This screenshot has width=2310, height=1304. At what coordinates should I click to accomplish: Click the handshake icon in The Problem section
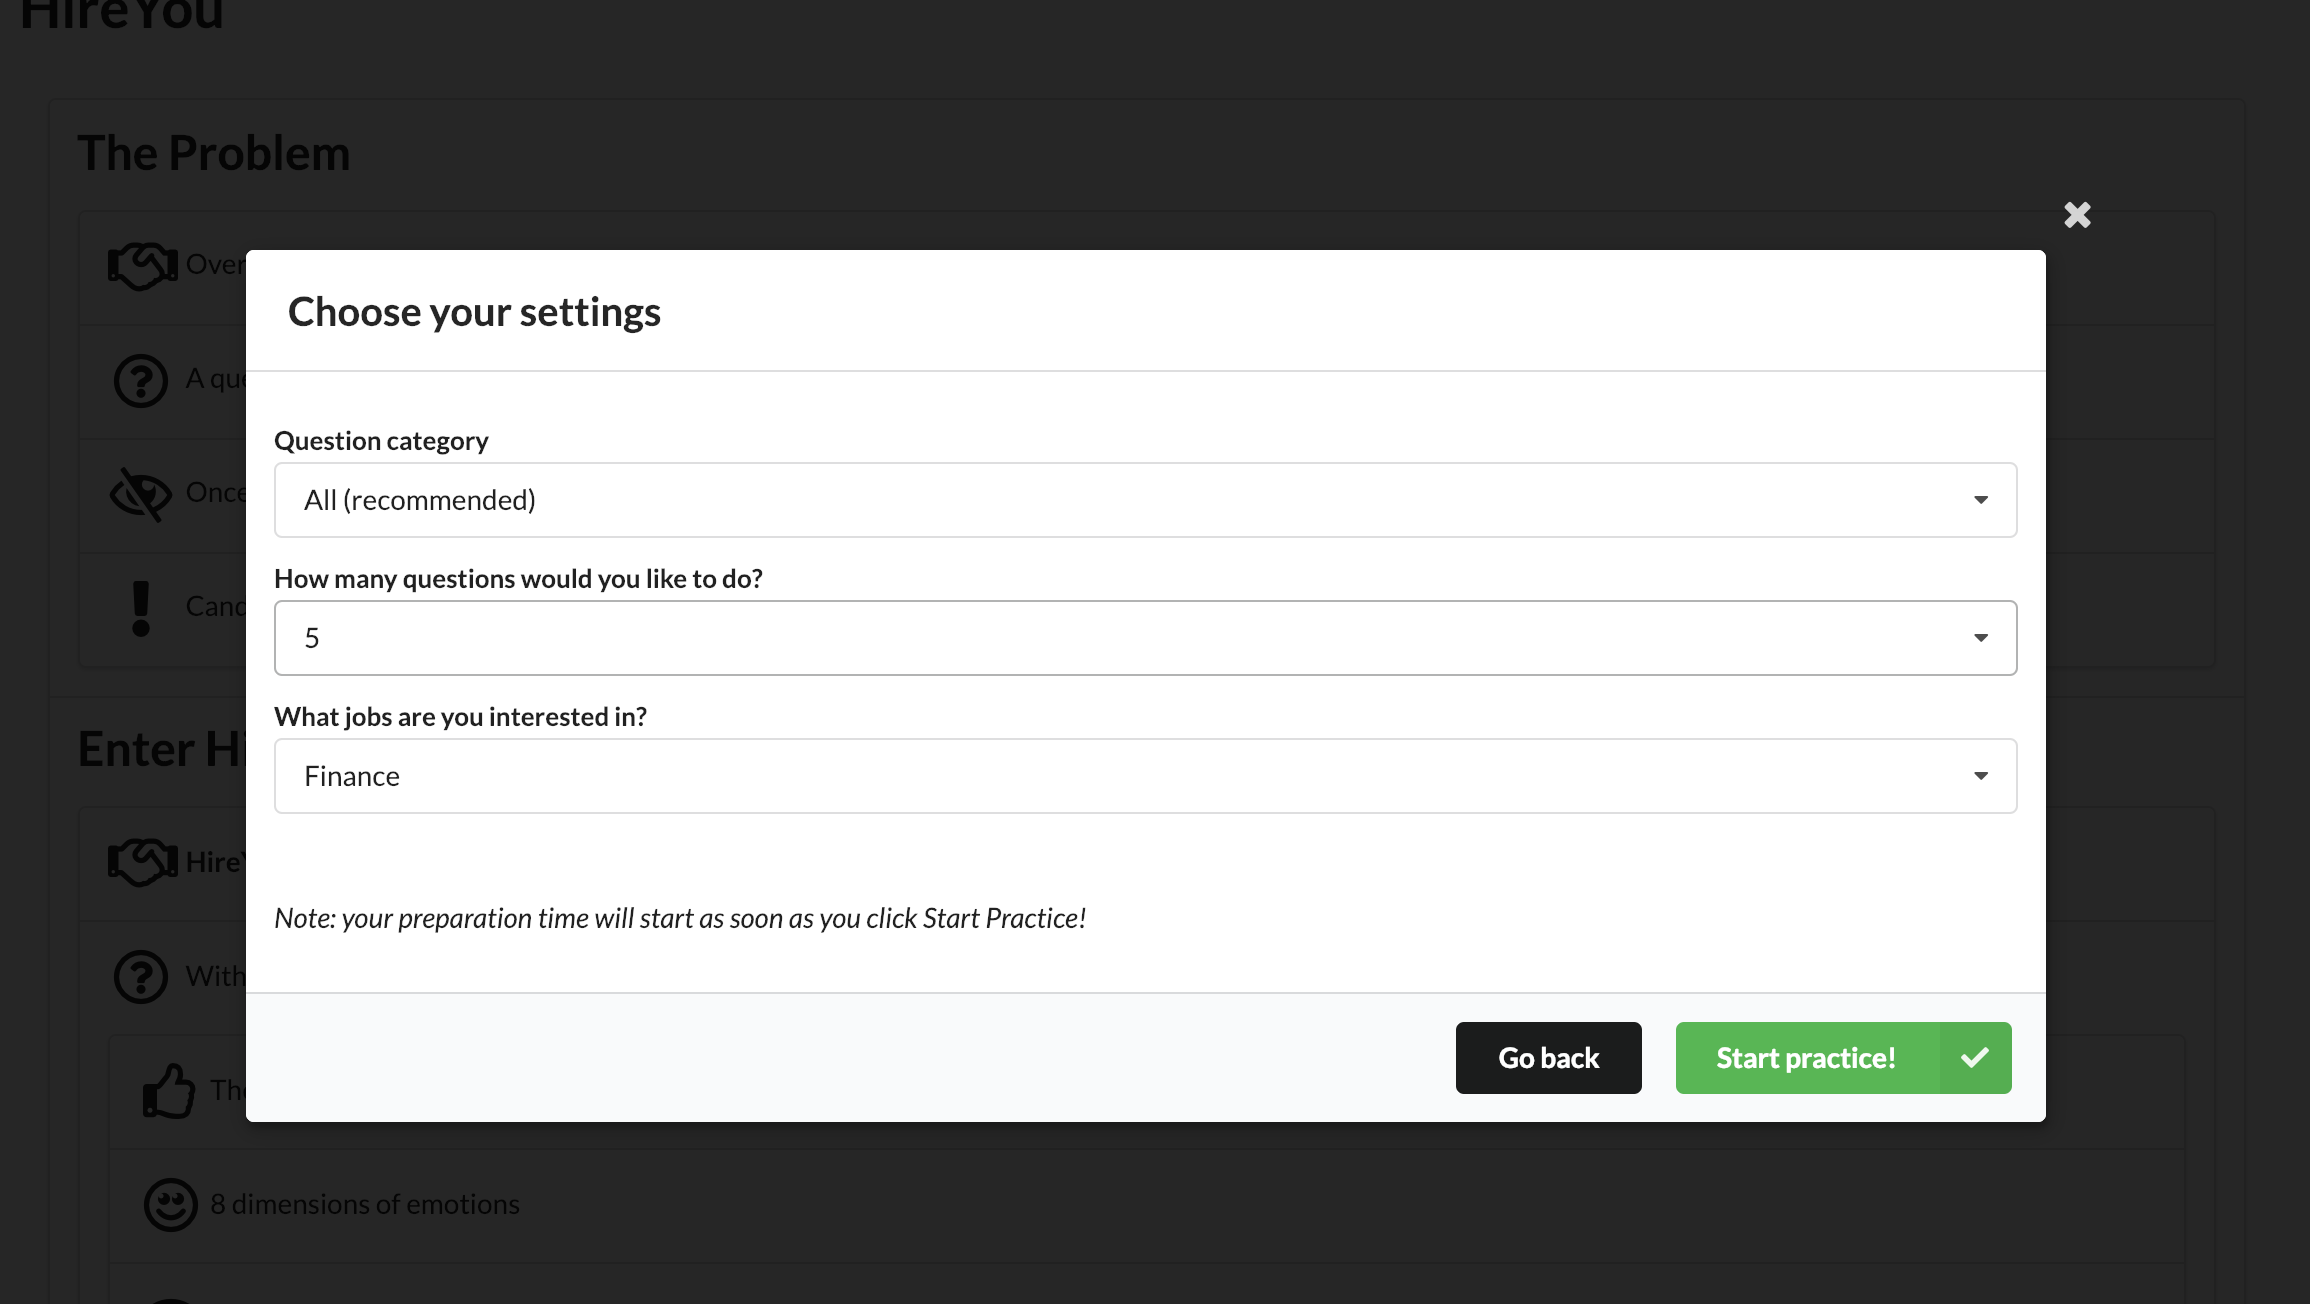[142, 265]
